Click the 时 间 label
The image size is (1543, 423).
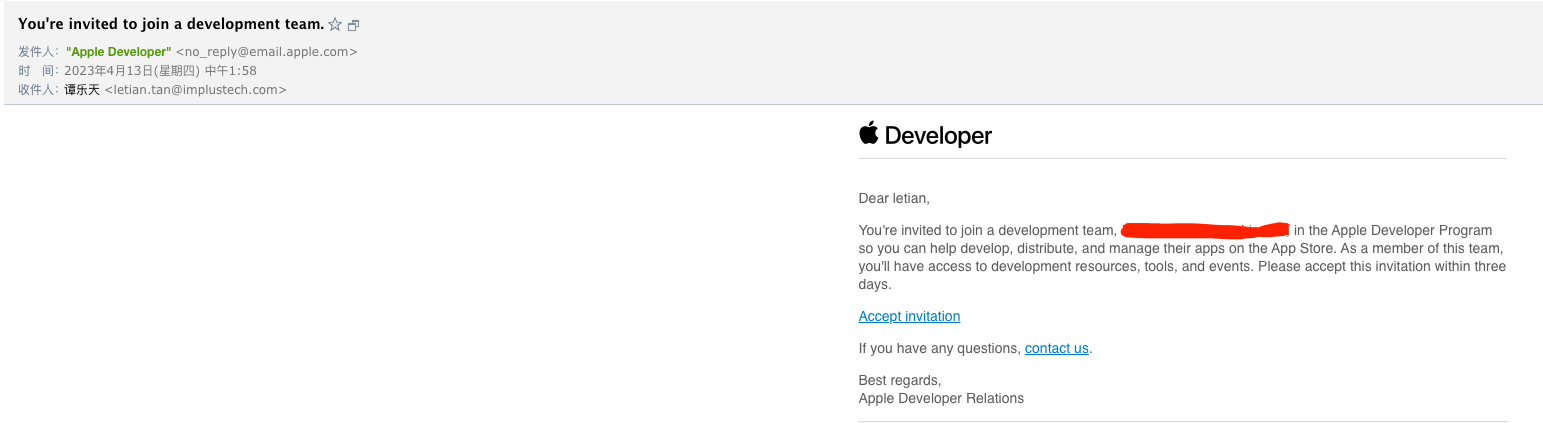39,70
